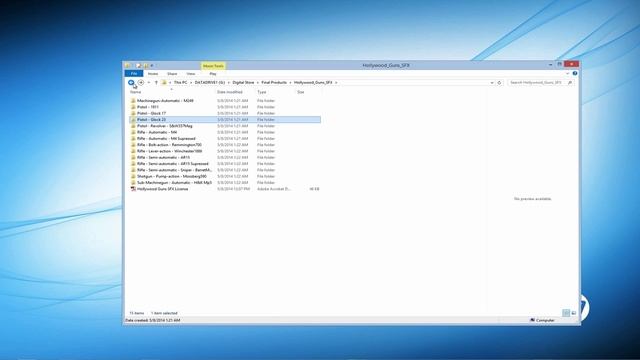640x360 pixels.
Task: Select the Pistol - Glock 23 folder
Action: point(225,120)
